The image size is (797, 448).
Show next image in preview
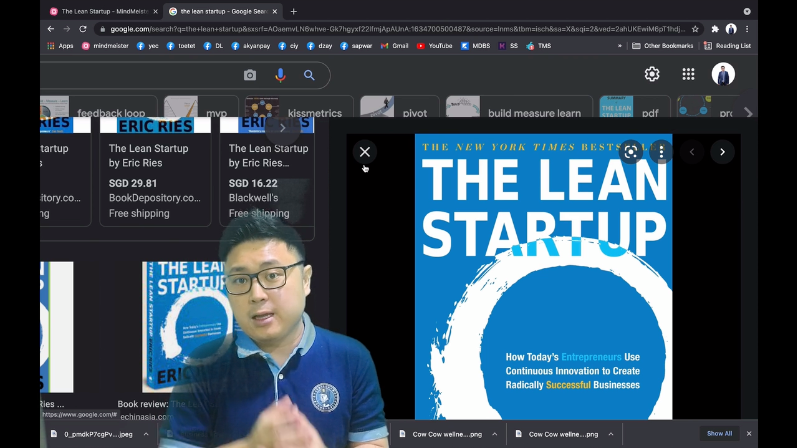tap(722, 152)
